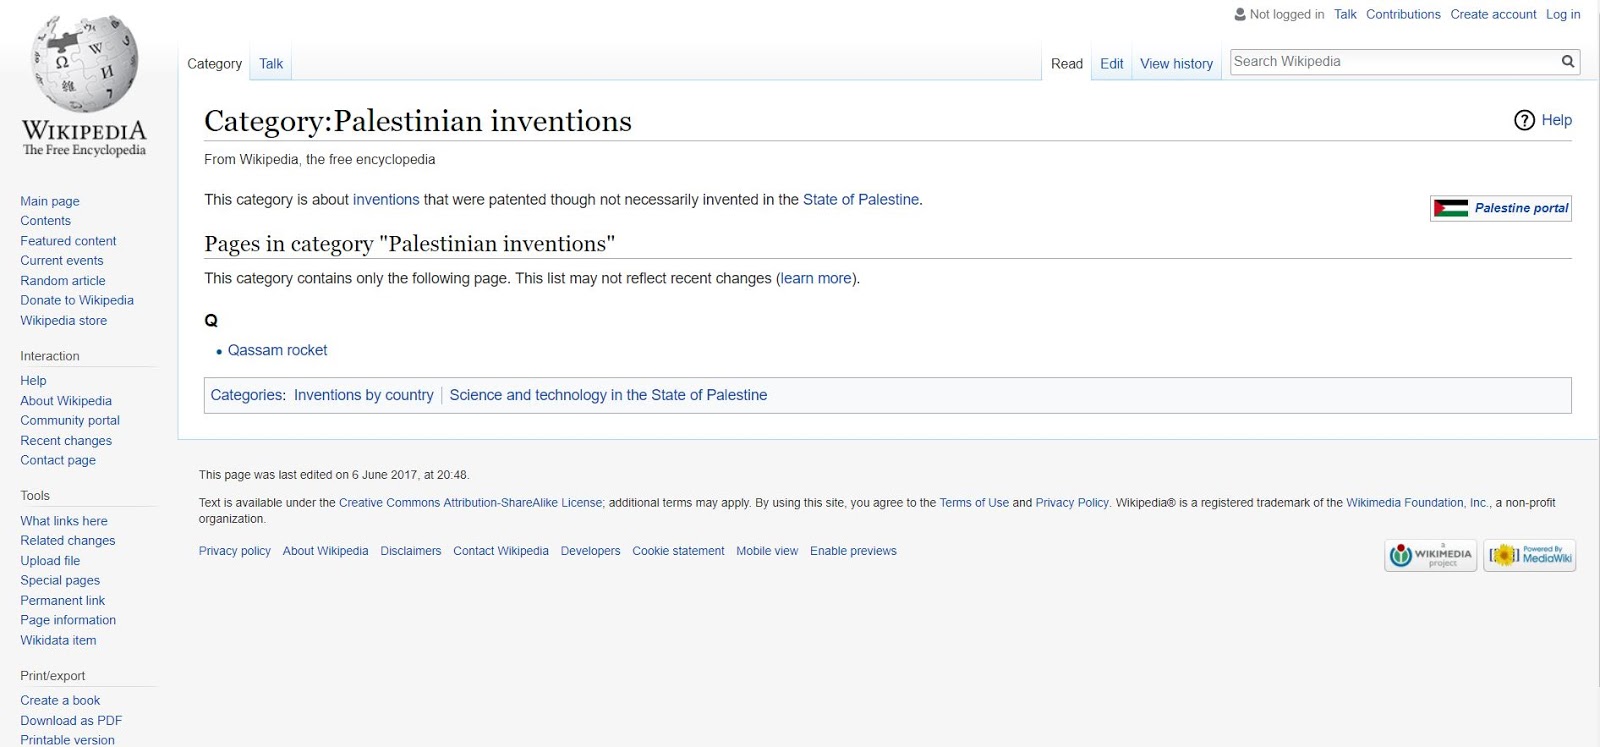Image resolution: width=1600 pixels, height=747 pixels.
Task: Follow the State of Palestine link
Action: point(860,200)
